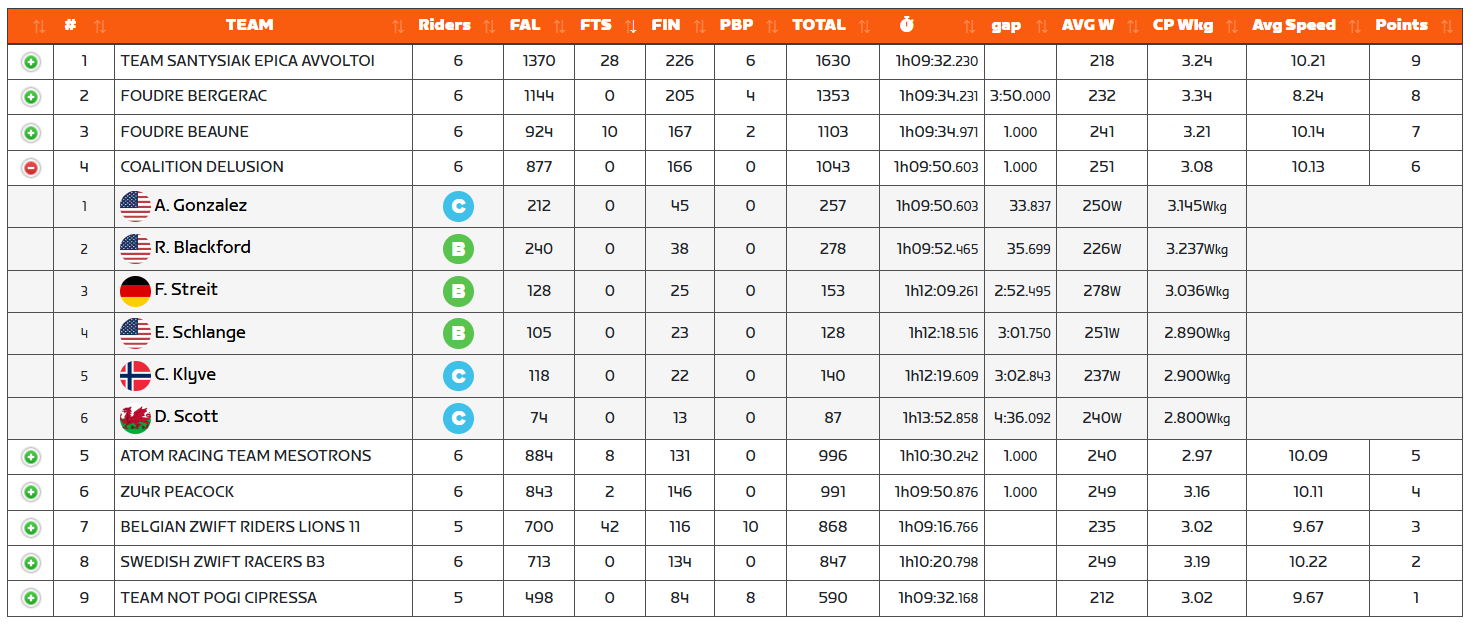This screenshot has width=1471, height=623.
Task: Click D. Scott's Welsh flag icon
Action: (135, 418)
